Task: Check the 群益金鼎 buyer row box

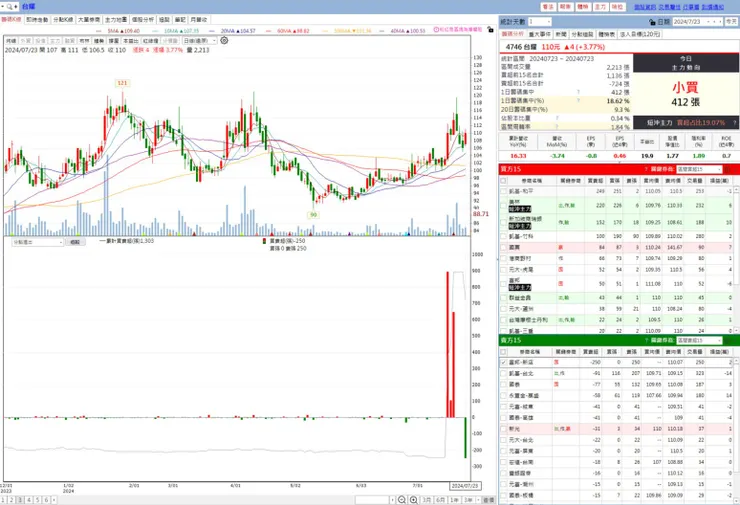Action: point(504,298)
